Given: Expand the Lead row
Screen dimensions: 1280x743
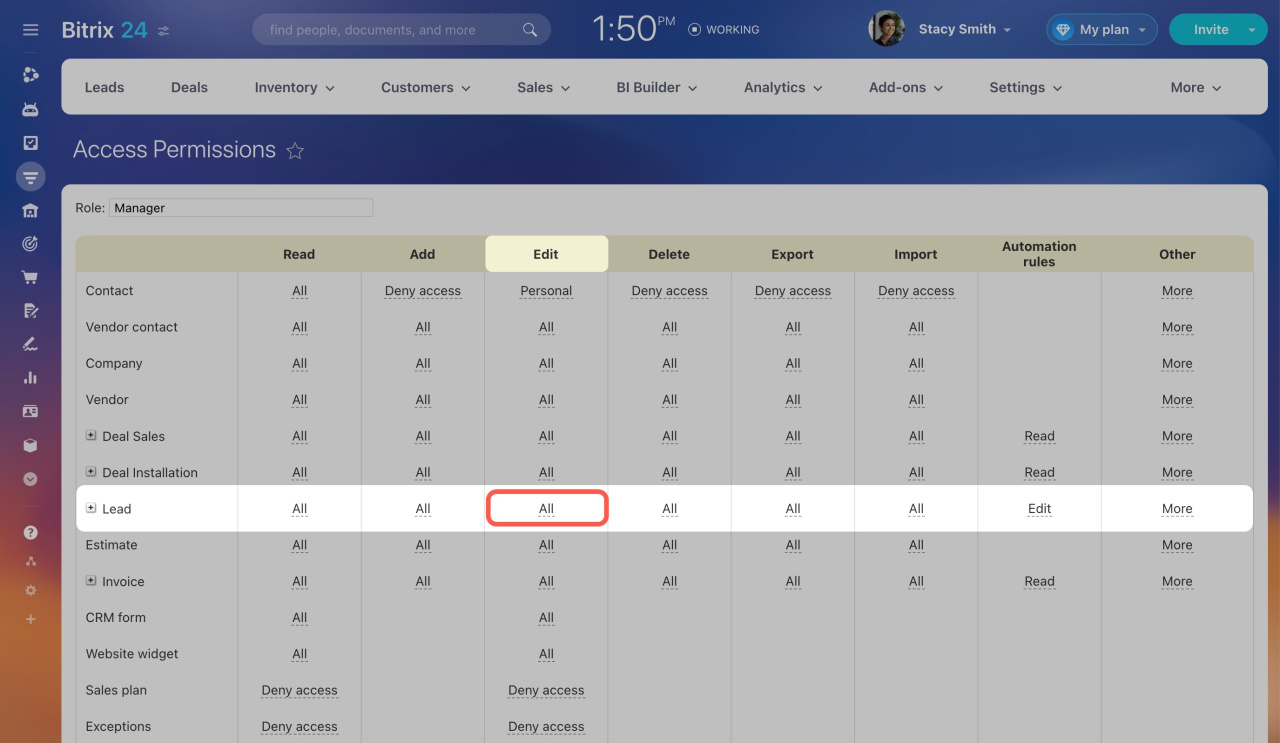Looking at the screenshot, I should (x=91, y=508).
